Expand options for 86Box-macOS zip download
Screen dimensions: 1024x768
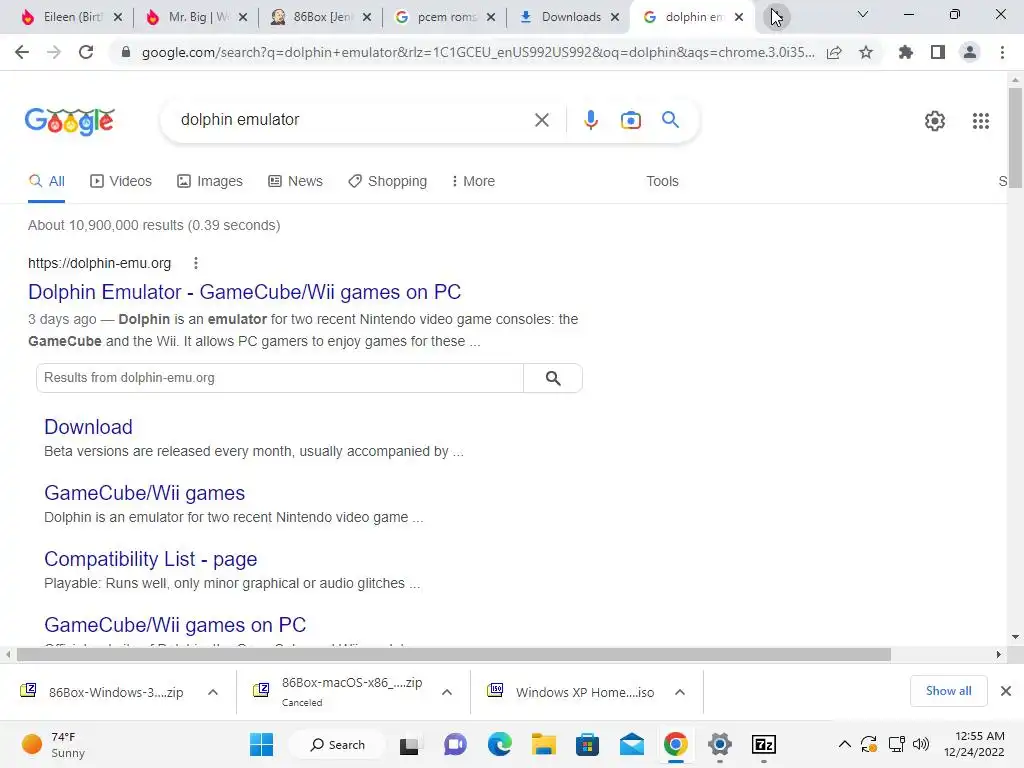click(447, 692)
